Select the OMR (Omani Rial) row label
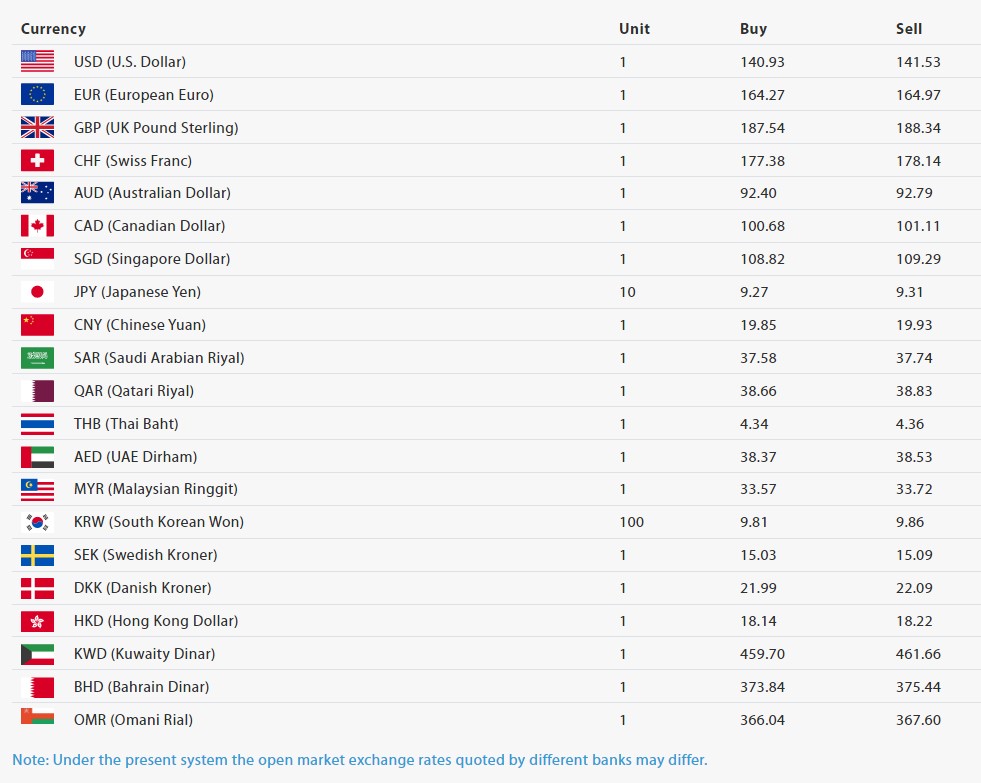Viewport: 981px width, 783px height. point(133,720)
